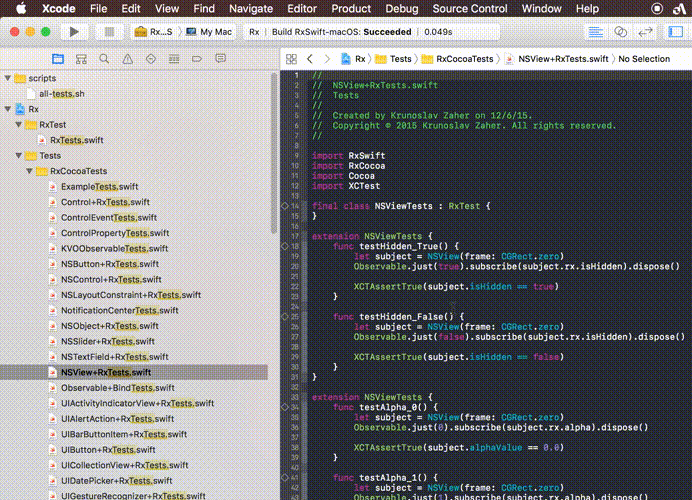Collapse the Rx project root
Image resolution: width=692 pixels, height=500 pixels.
8,109
